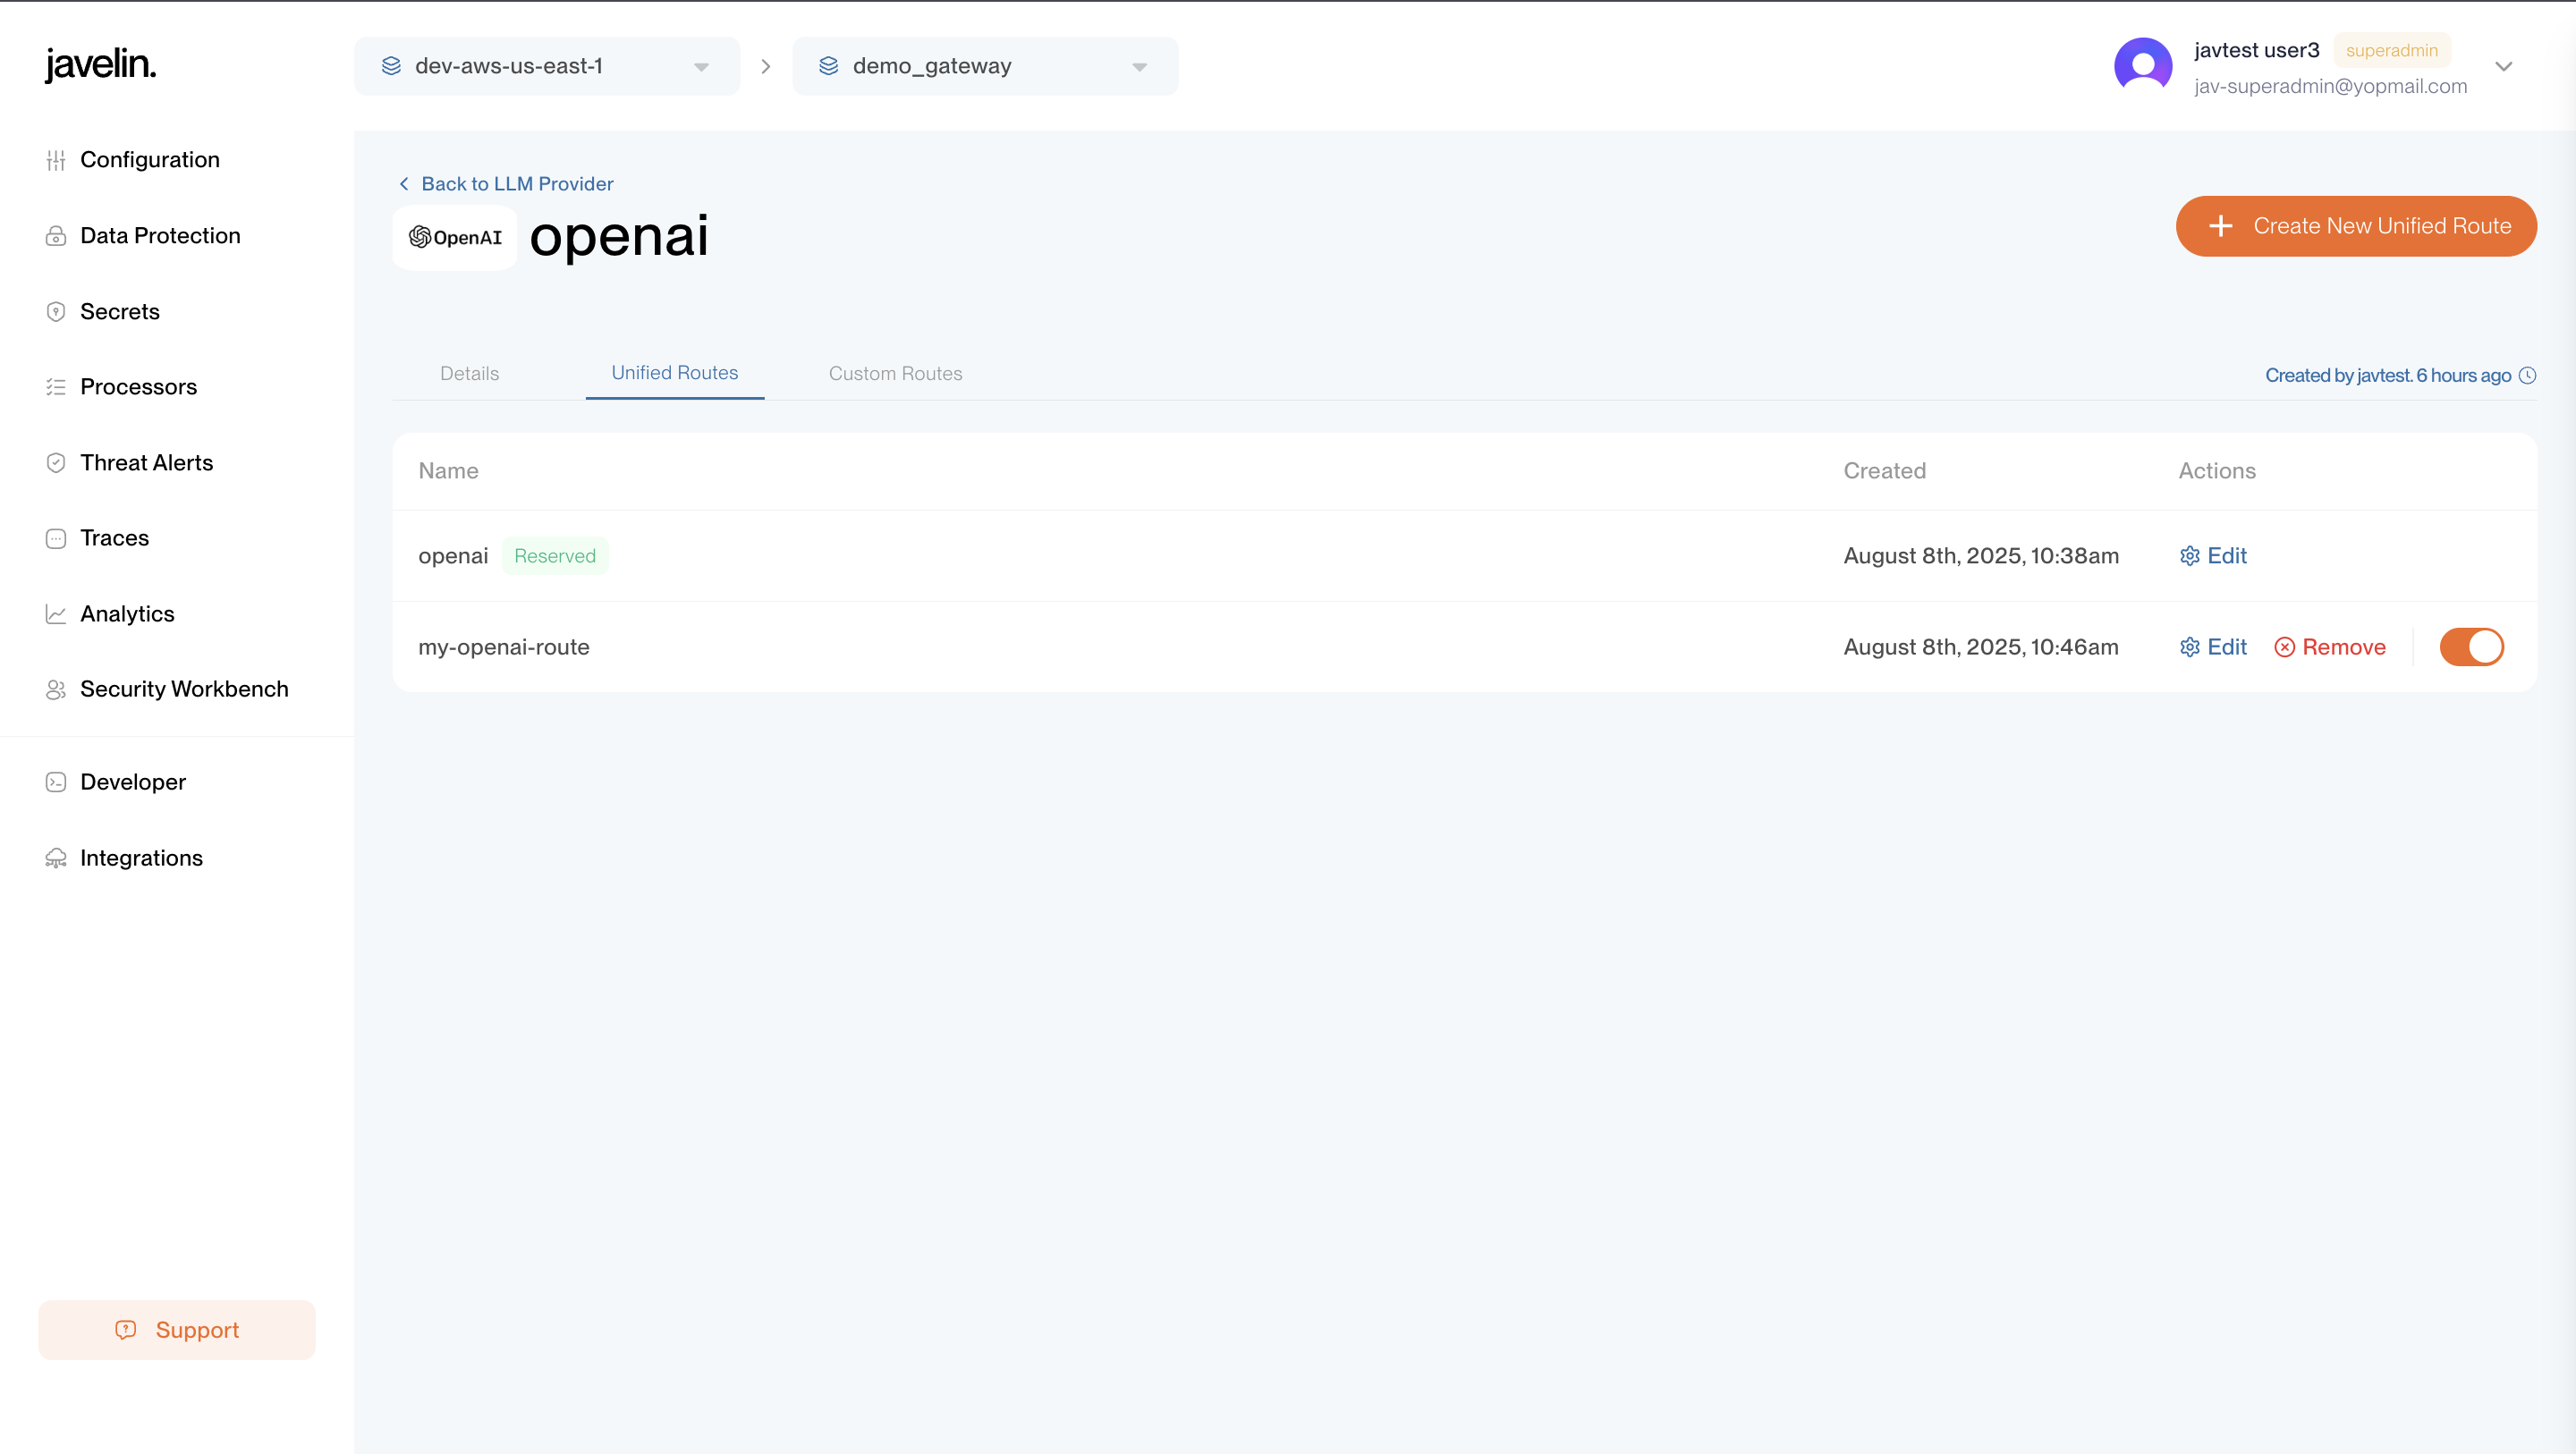Click 'August 8th, 2025, 10:46am' date
The image size is (2576, 1454).
[x=1981, y=647]
